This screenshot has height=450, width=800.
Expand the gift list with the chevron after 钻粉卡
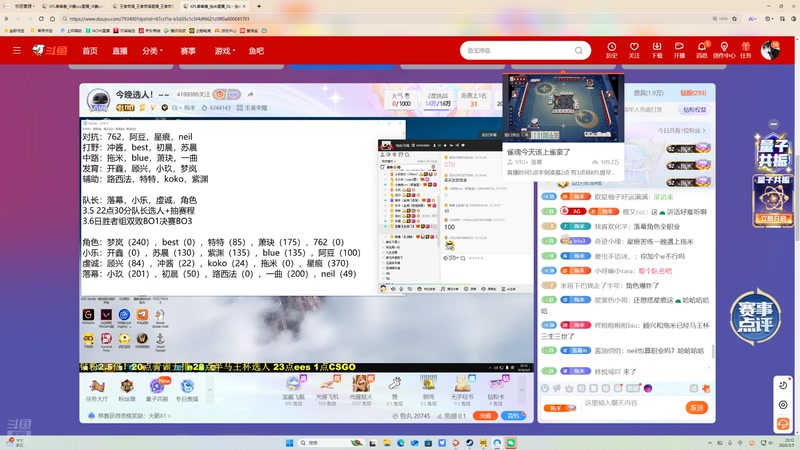pos(522,390)
